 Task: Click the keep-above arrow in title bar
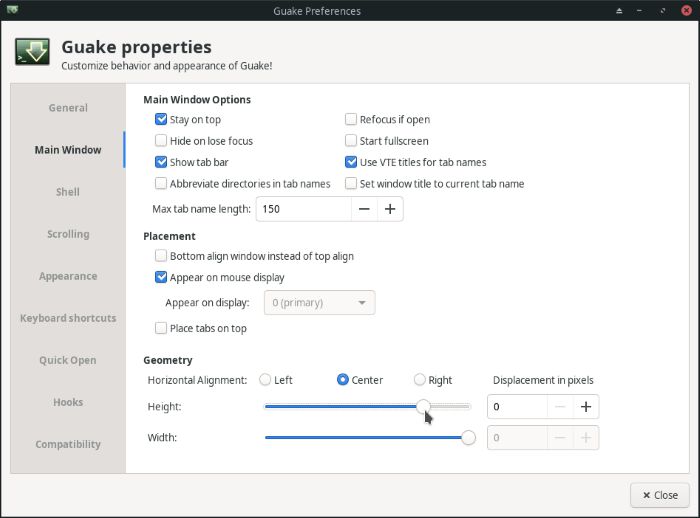tap(619, 11)
